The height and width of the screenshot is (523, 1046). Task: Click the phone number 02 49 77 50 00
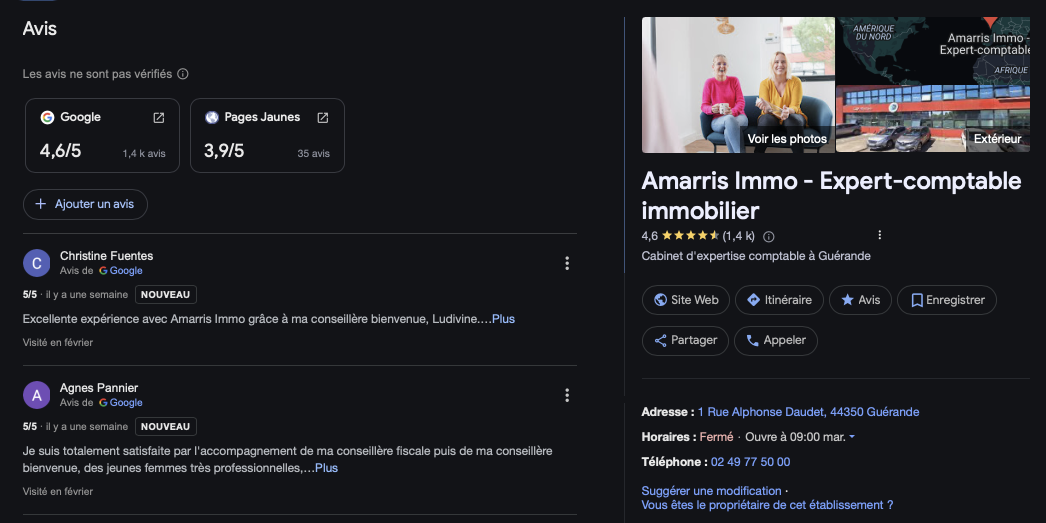pos(750,462)
